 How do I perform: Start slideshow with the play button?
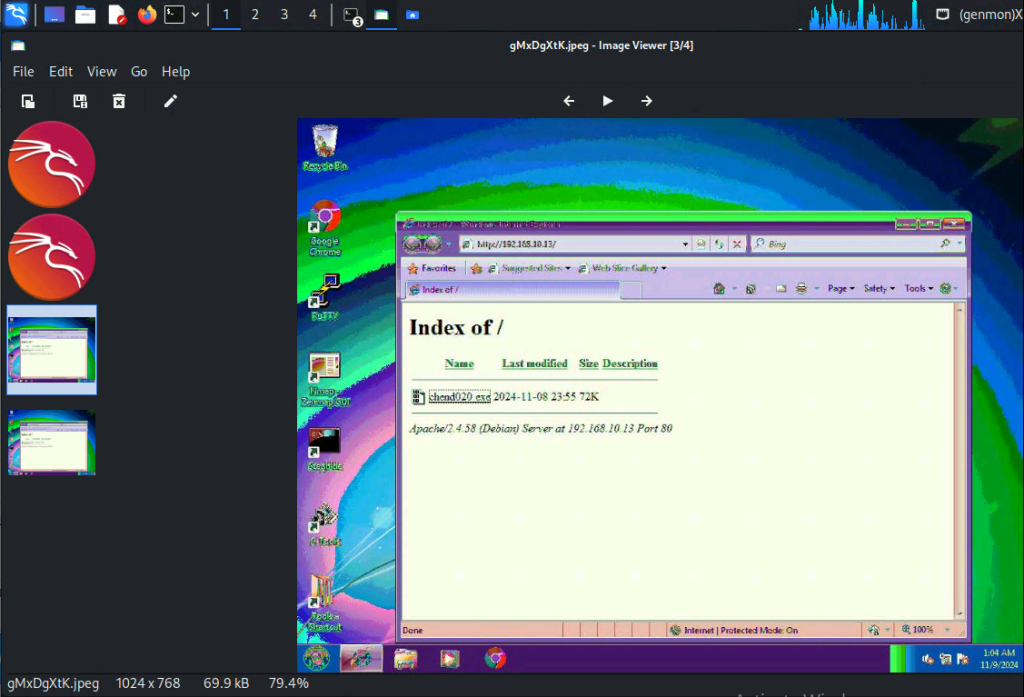point(607,101)
